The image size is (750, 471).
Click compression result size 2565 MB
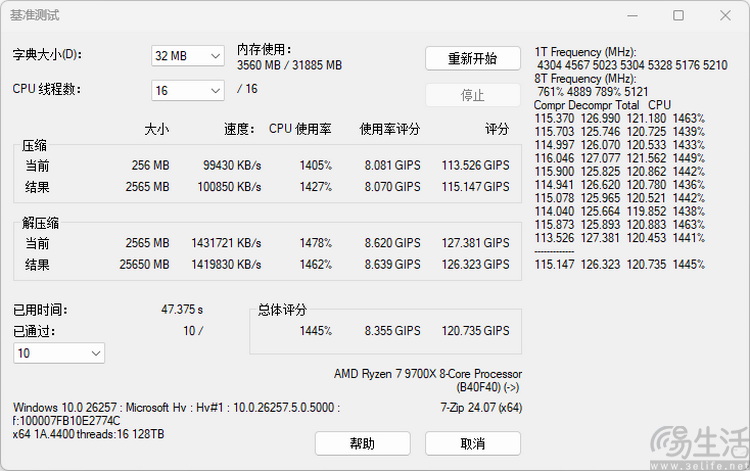(x=147, y=187)
